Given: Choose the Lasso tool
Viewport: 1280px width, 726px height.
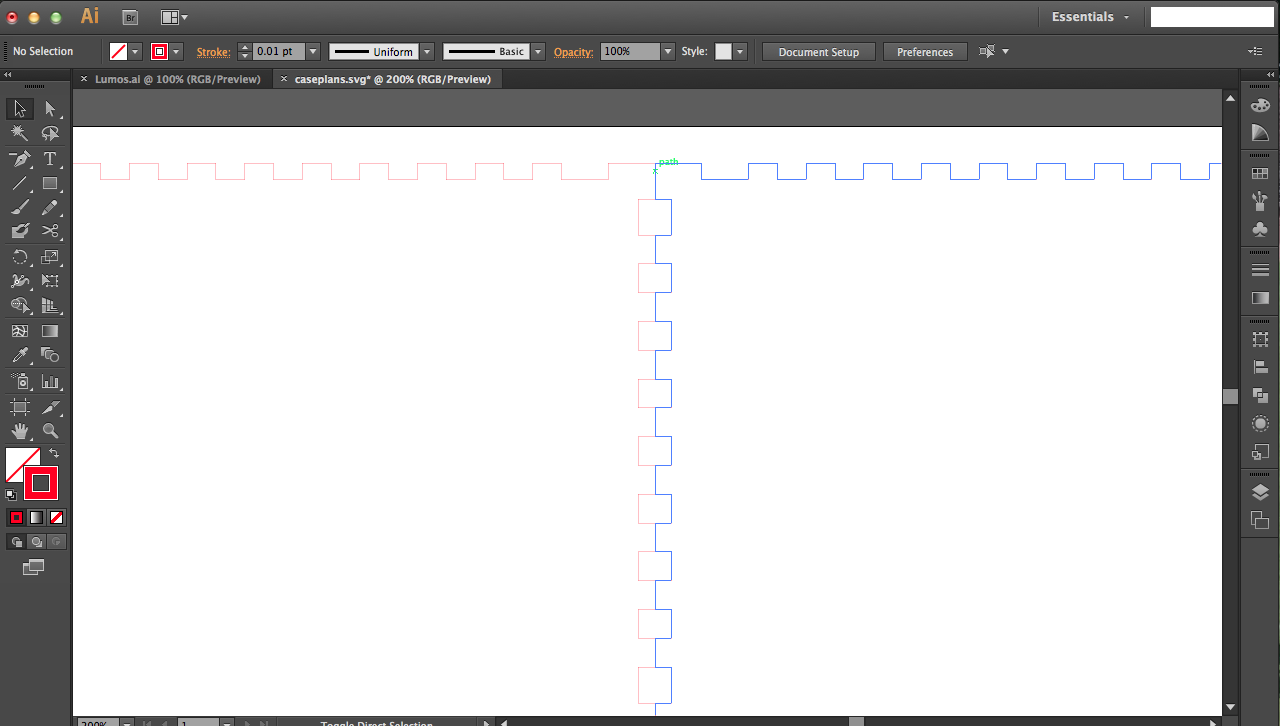Looking at the screenshot, I should (50, 133).
